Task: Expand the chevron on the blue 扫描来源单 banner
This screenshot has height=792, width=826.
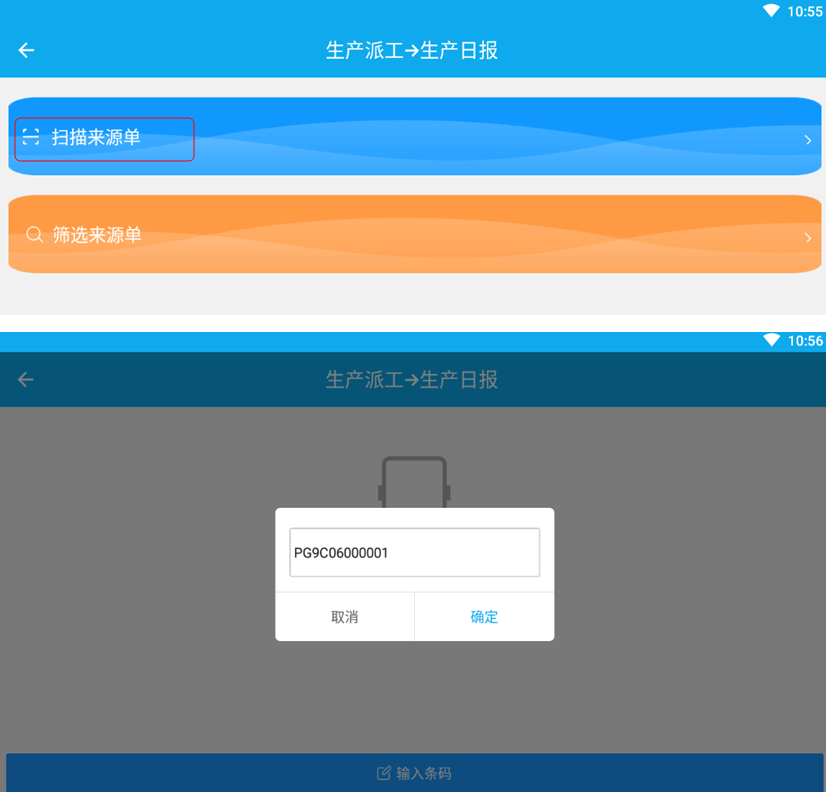Action: click(808, 140)
